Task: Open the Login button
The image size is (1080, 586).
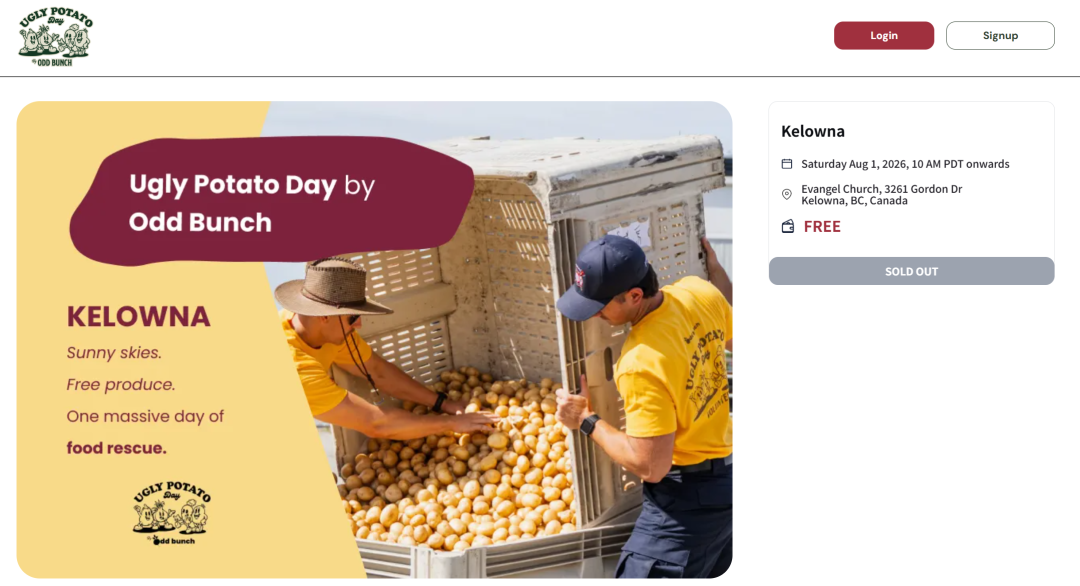Action: (884, 36)
